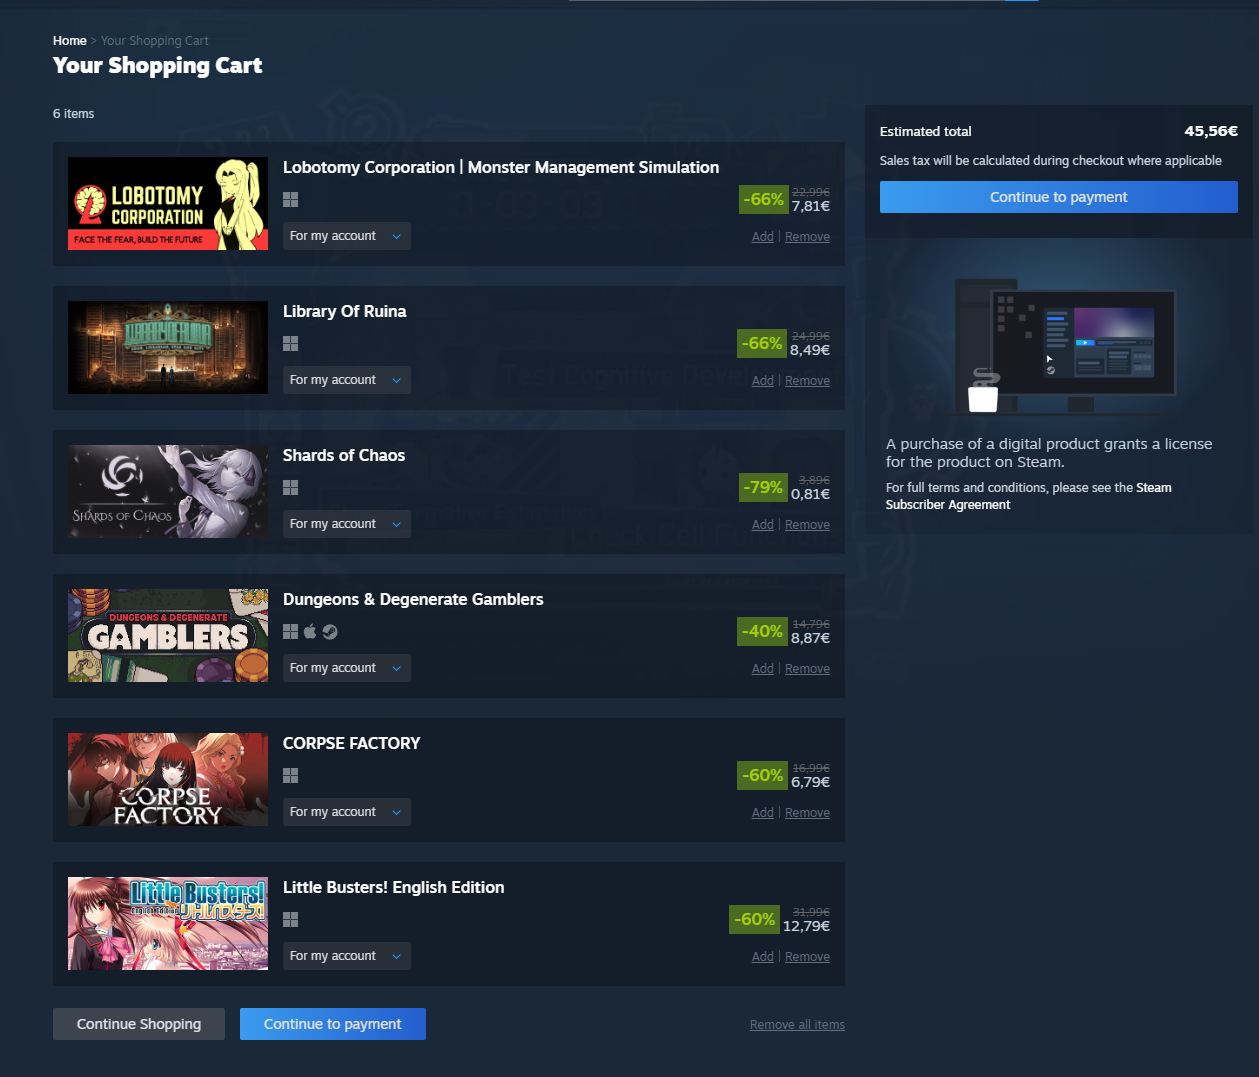This screenshot has width=1259, height=1077.
Task: Expand 'For my account' dropdown for Shards of Chaos
Action: [347, 524]
